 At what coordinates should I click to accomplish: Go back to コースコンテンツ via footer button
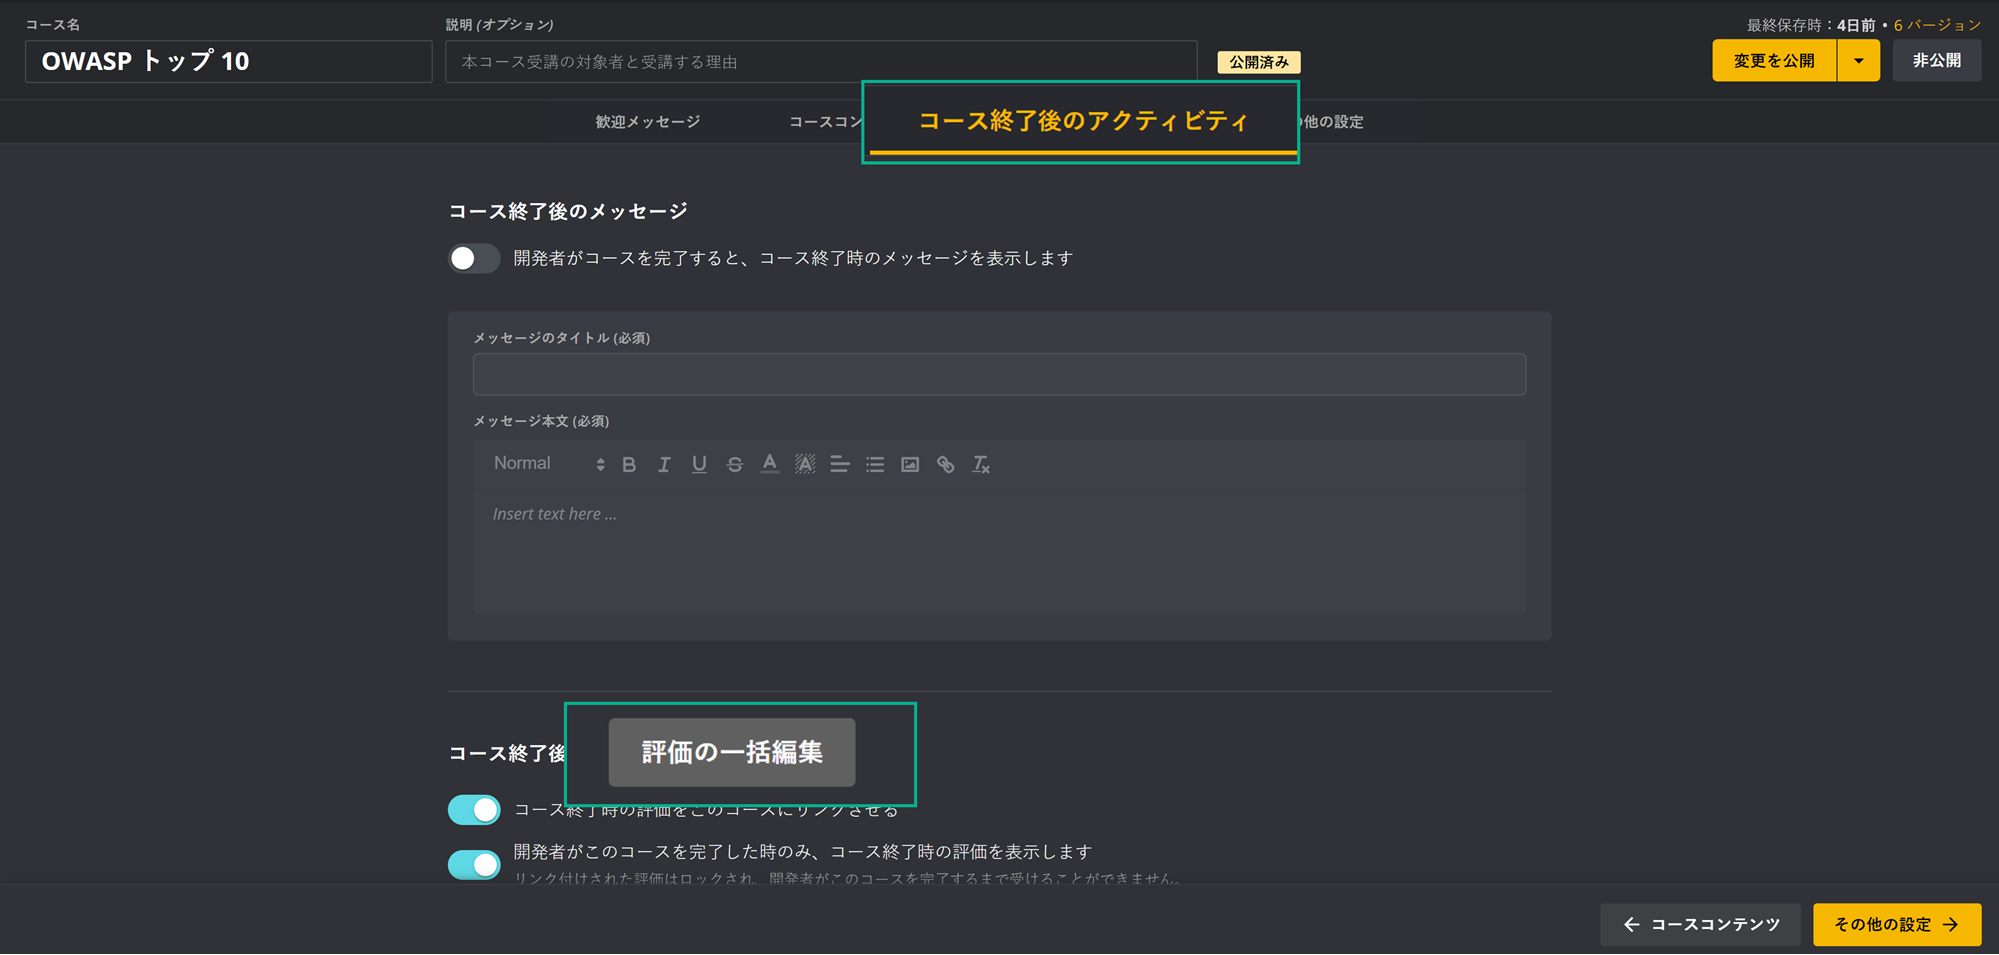(1700, 925)
